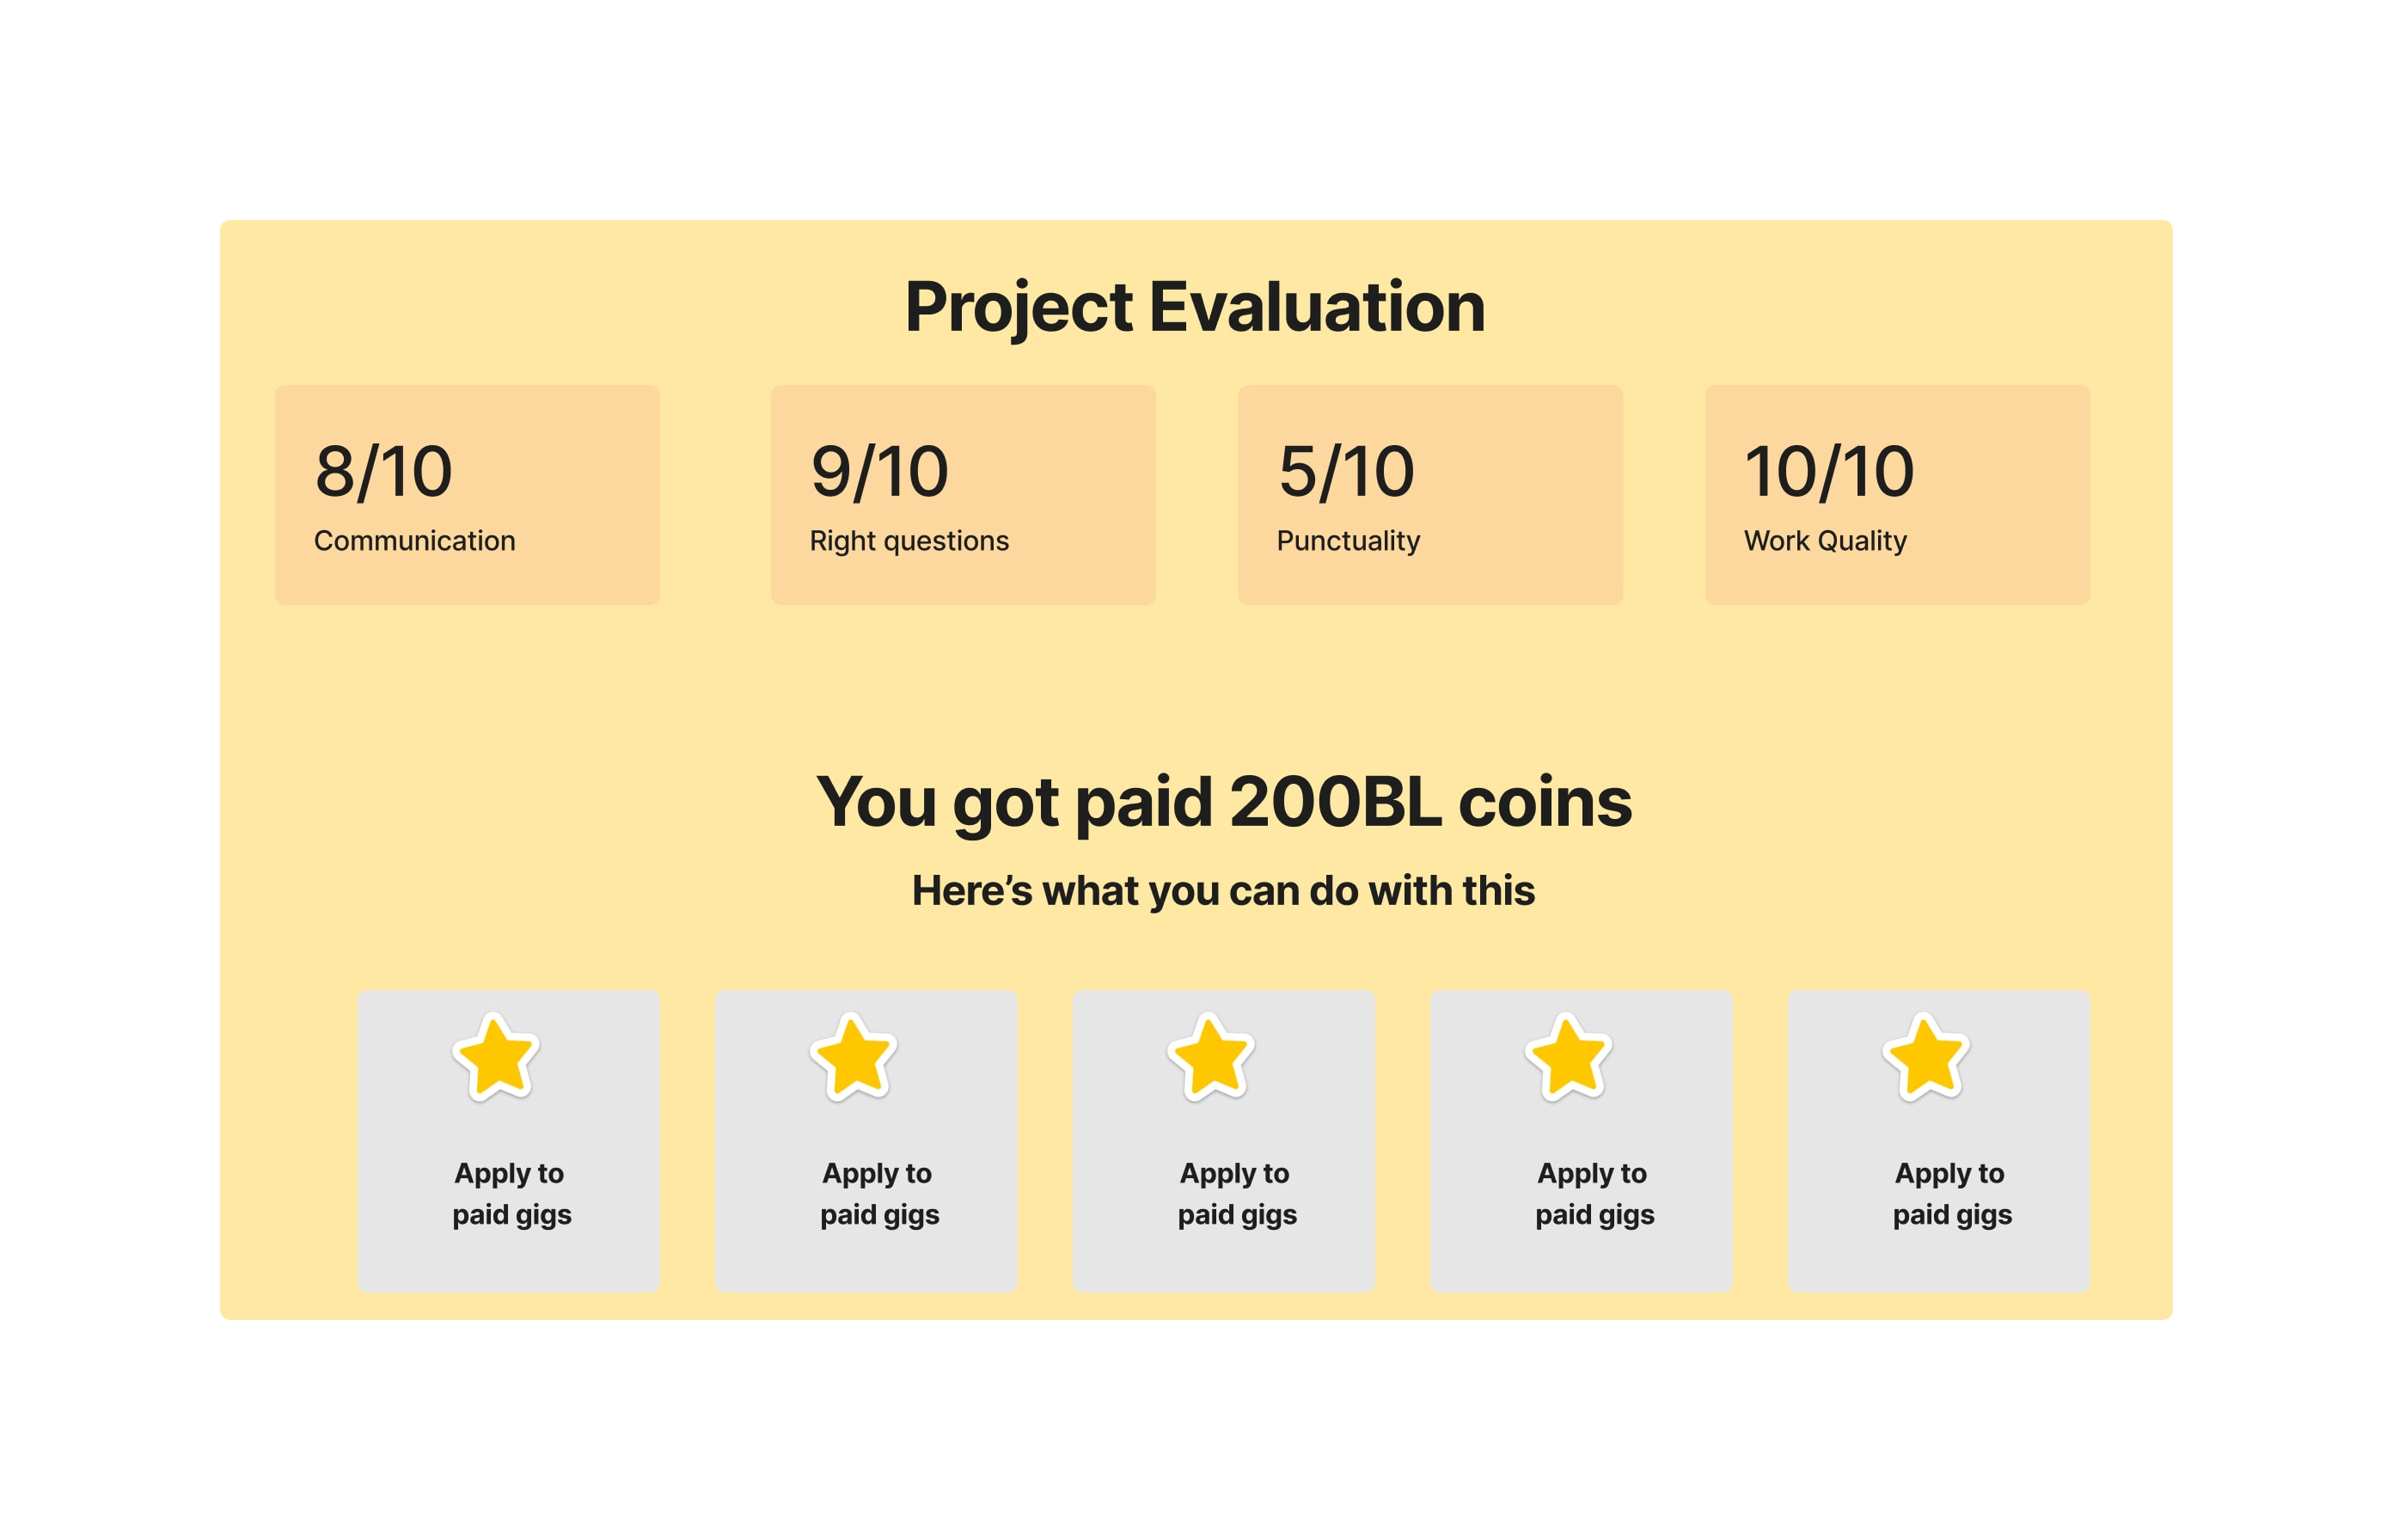
Task: Open the 9/10 Right questions score card
Action: click(963, 494)
